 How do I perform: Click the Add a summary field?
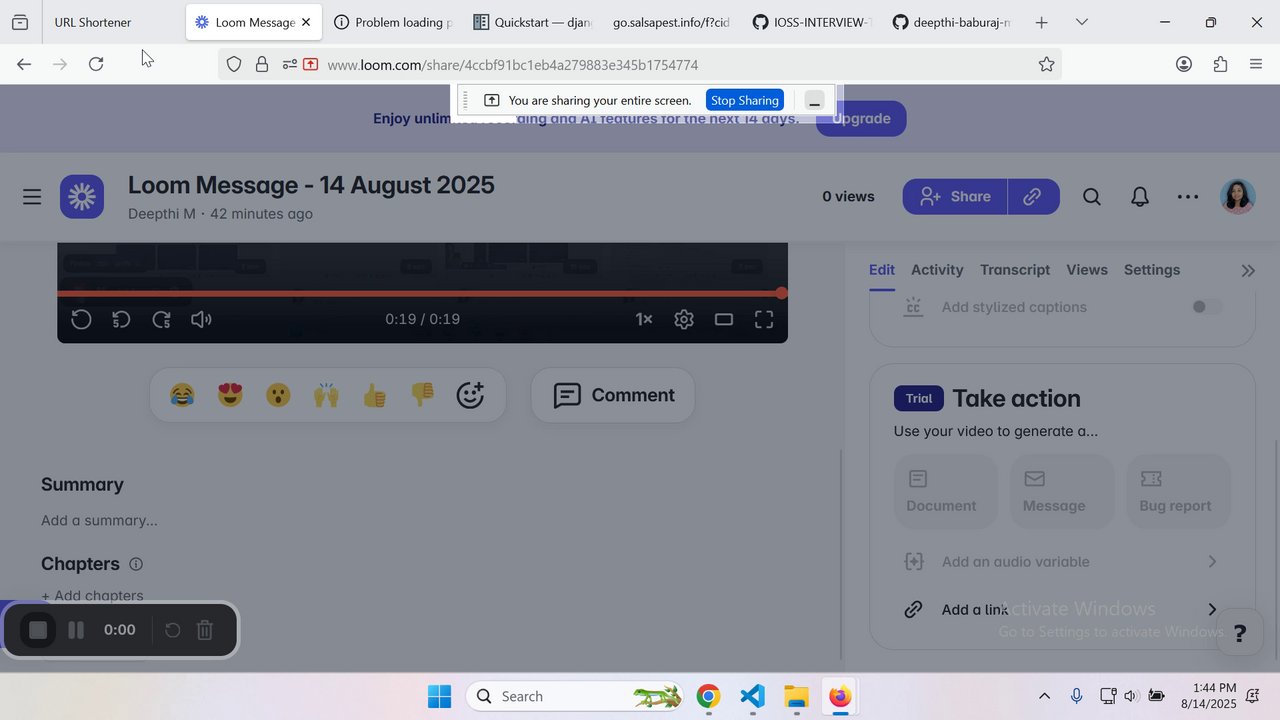(99, 520)
